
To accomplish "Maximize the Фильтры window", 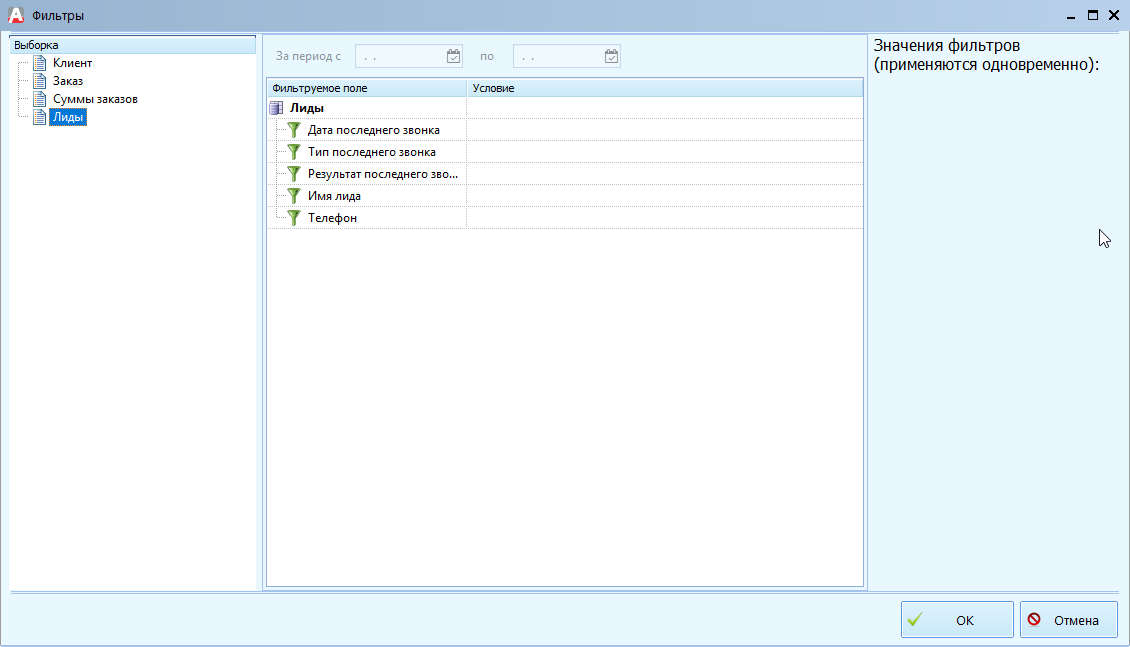I will [x=1093, y=15].
